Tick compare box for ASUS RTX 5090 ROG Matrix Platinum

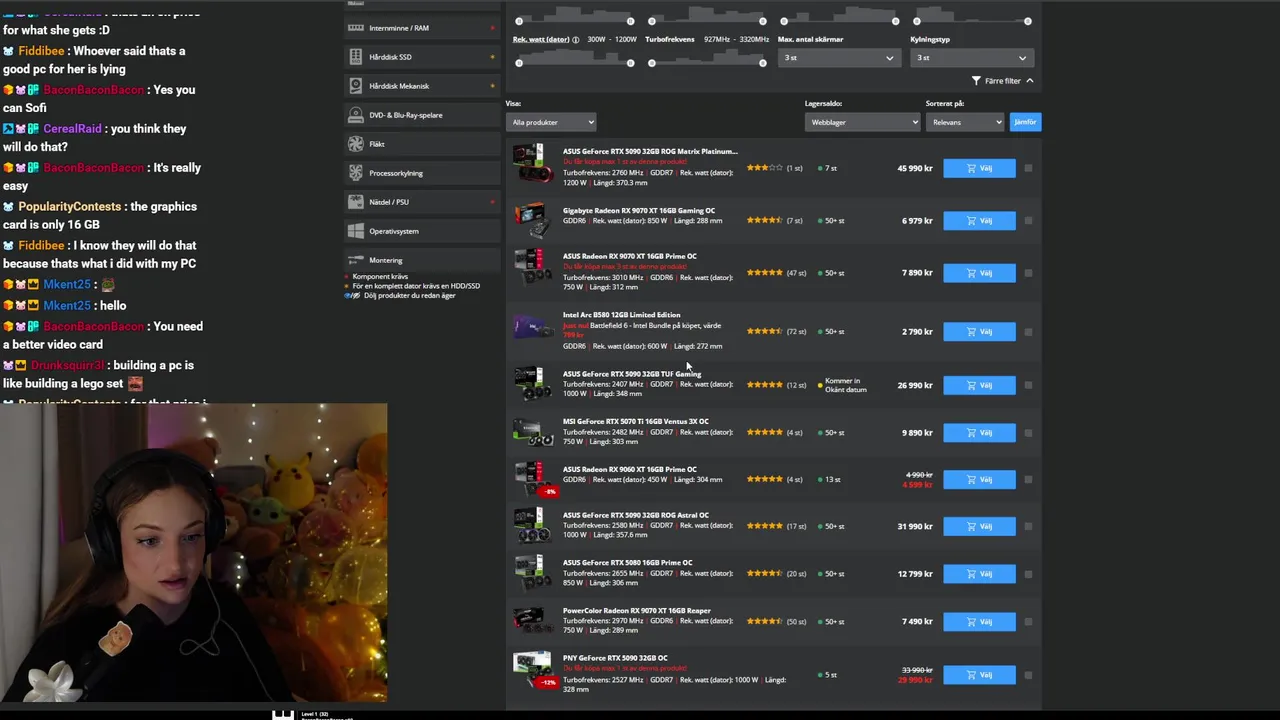[x=1028, y=168]
